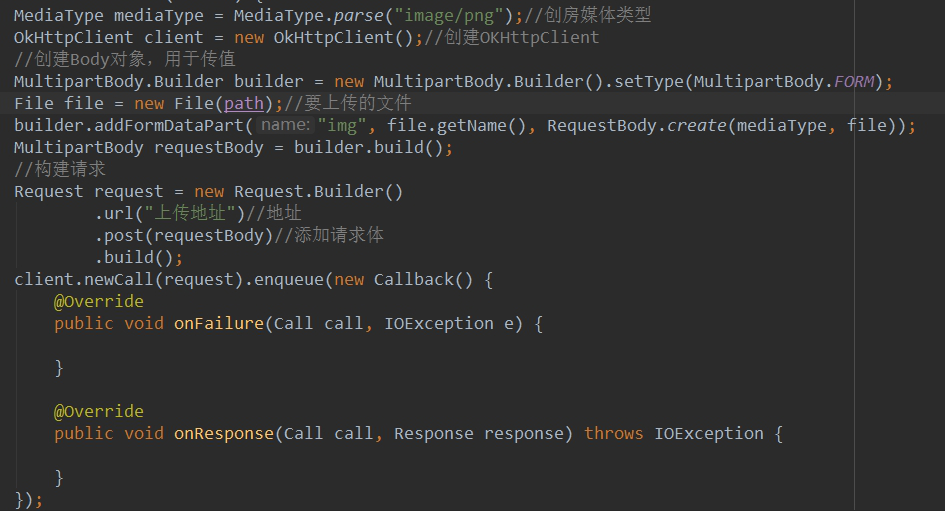Click the comment 添加请求体
The image size is (945, 511).
pyautogui.click(x=328, y=236)
